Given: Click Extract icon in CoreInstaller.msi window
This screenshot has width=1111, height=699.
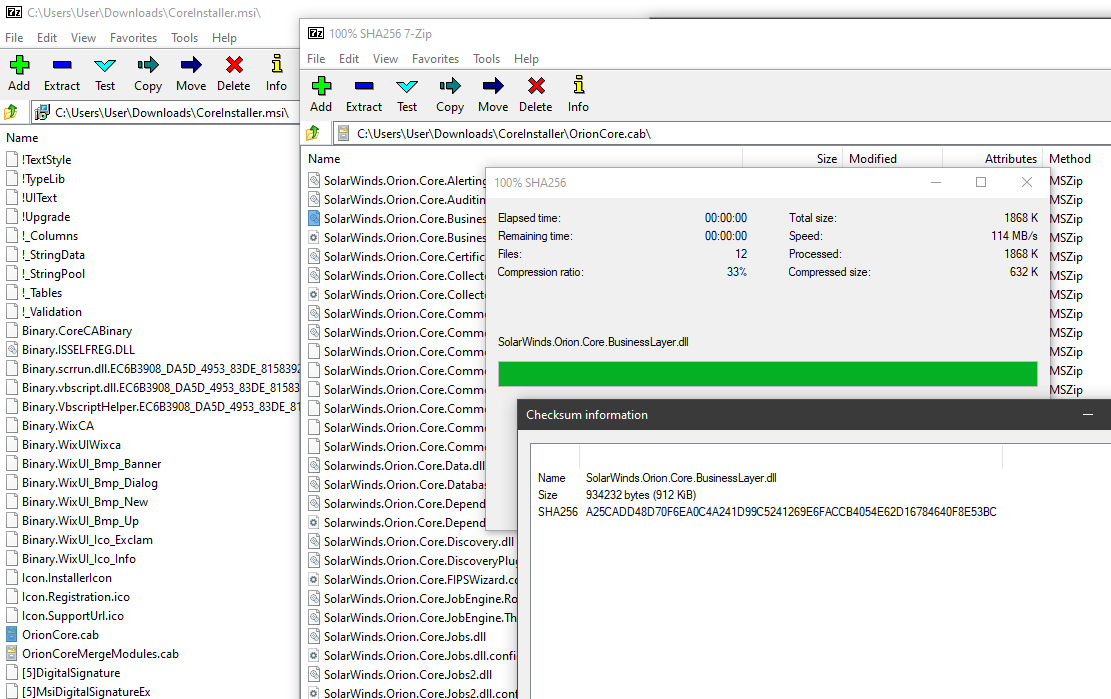Looking at the screenshot, I should [x=62, y=65].
